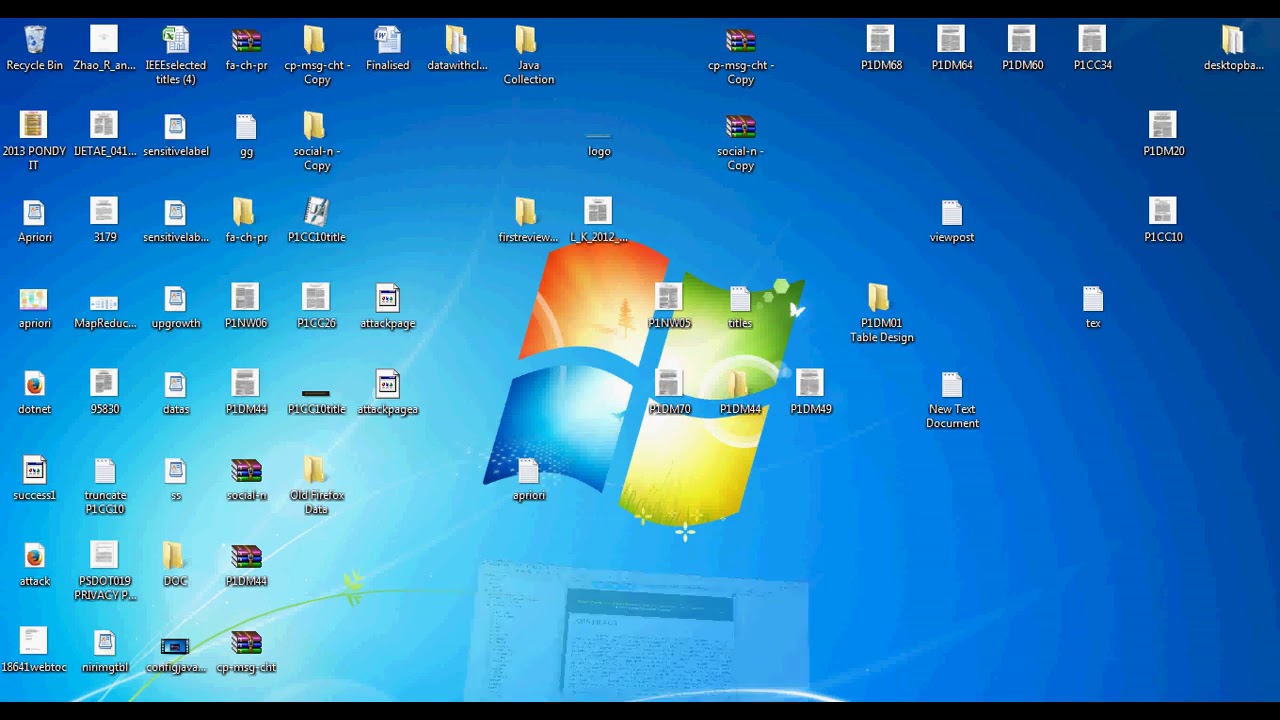
Task: Select the datawithcl... folder icon
Action: 457,41
